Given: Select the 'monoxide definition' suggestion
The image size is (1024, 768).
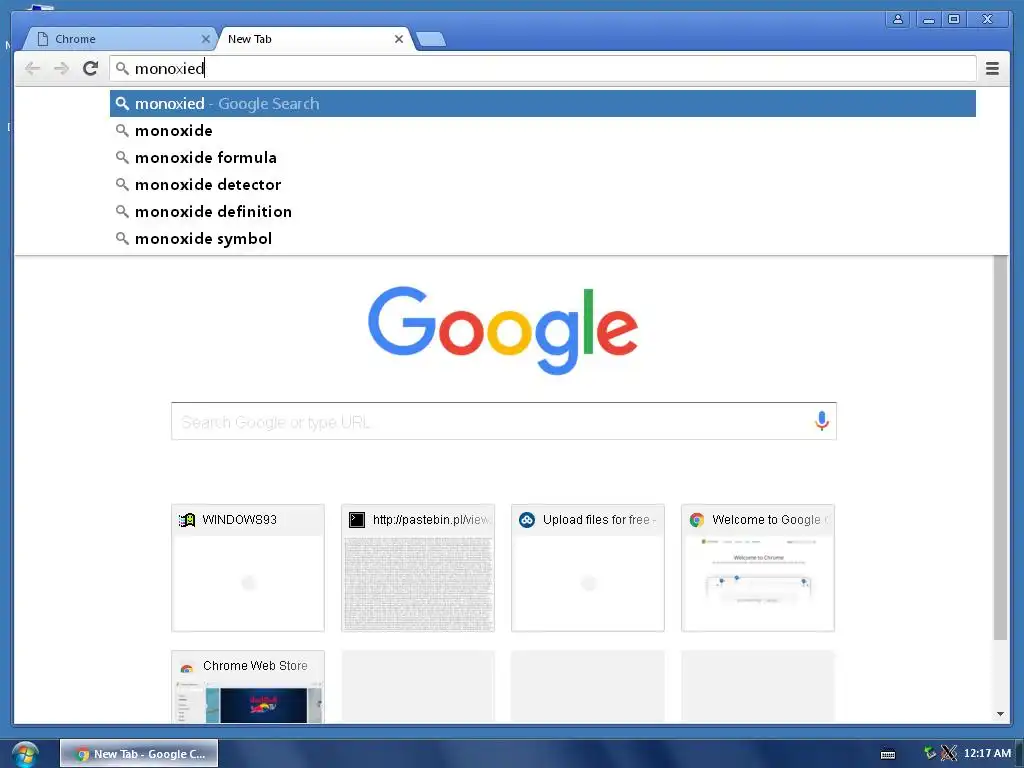Looking at the screenshot, I should click(543, 212).
